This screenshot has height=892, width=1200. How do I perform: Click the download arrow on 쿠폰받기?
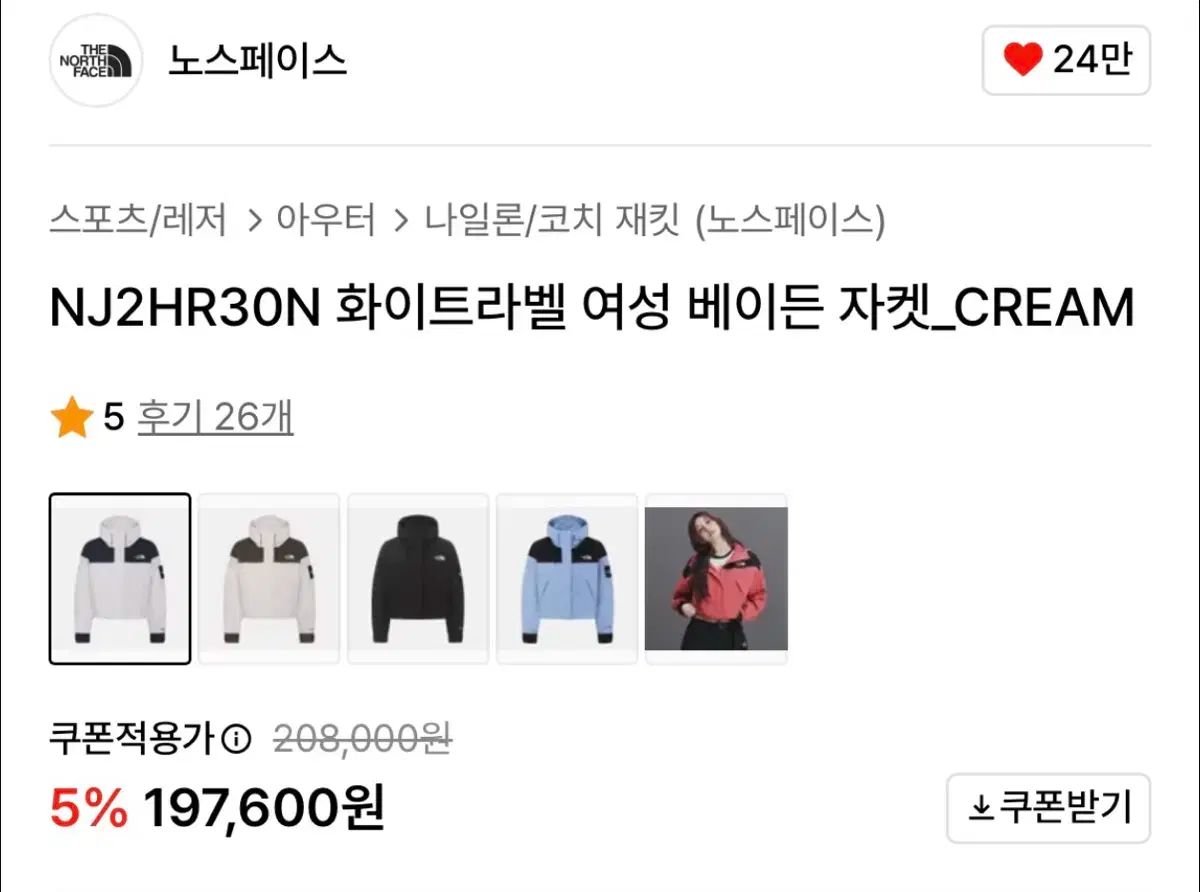click(981, 807)
